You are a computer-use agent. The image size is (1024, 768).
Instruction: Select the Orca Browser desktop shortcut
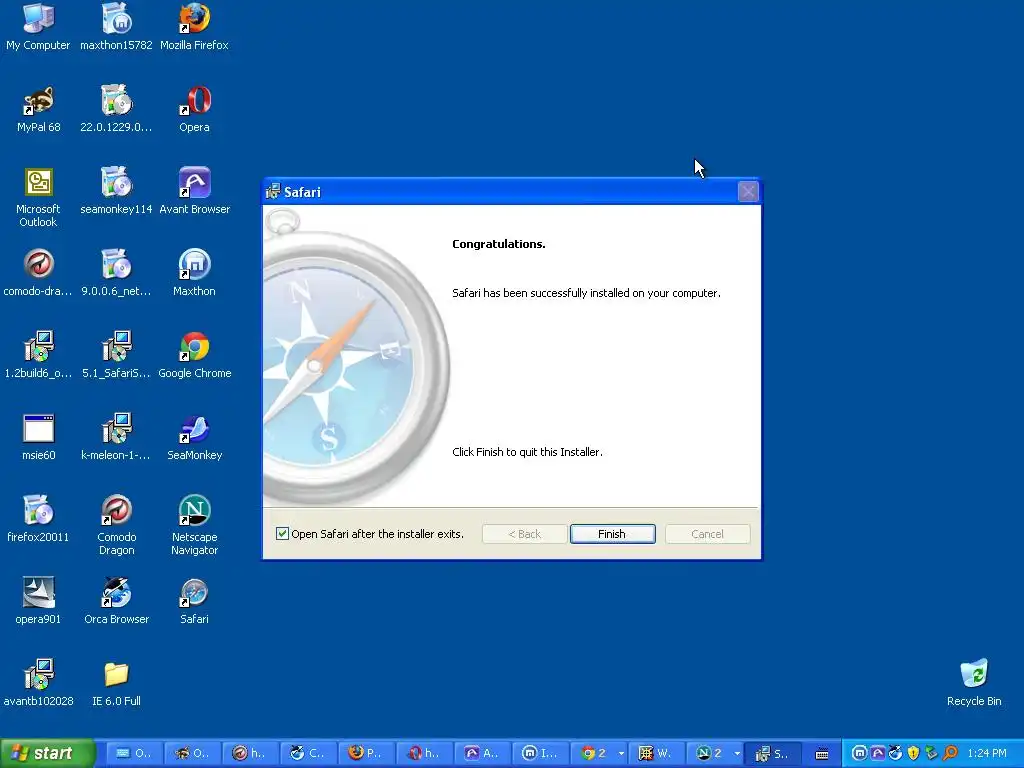point(116,601)
